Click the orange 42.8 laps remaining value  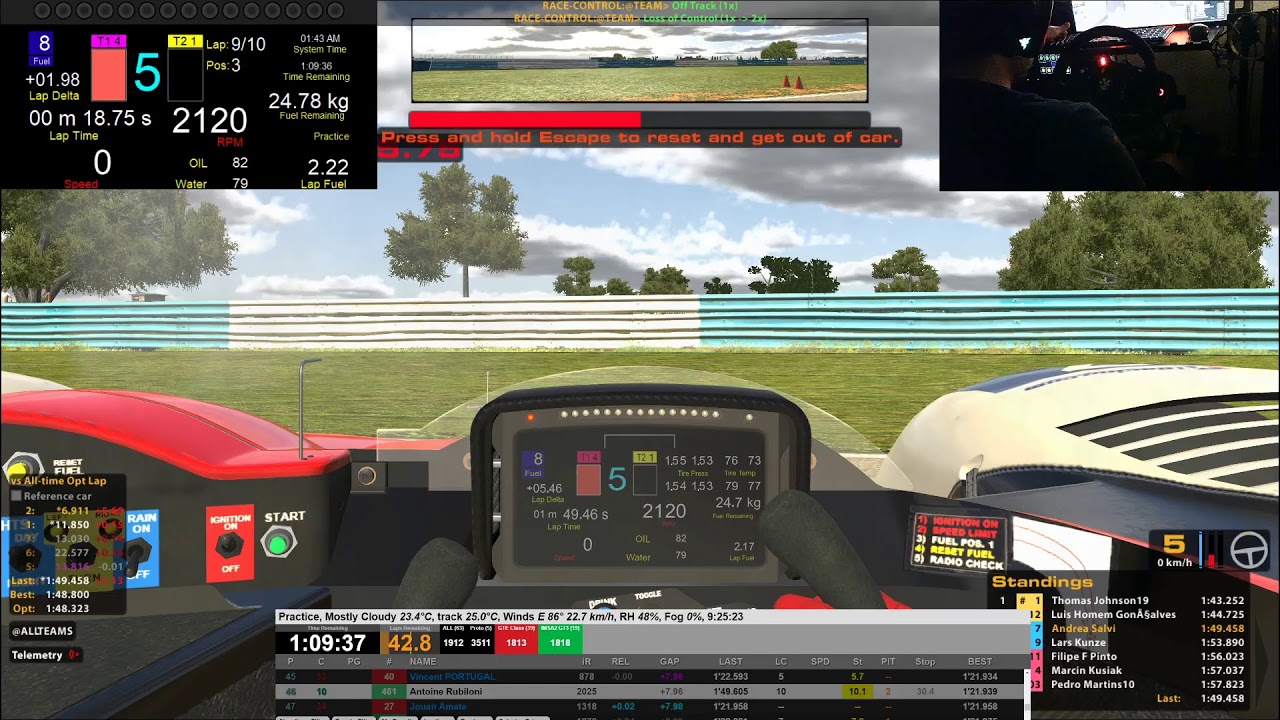coord(410,643)
